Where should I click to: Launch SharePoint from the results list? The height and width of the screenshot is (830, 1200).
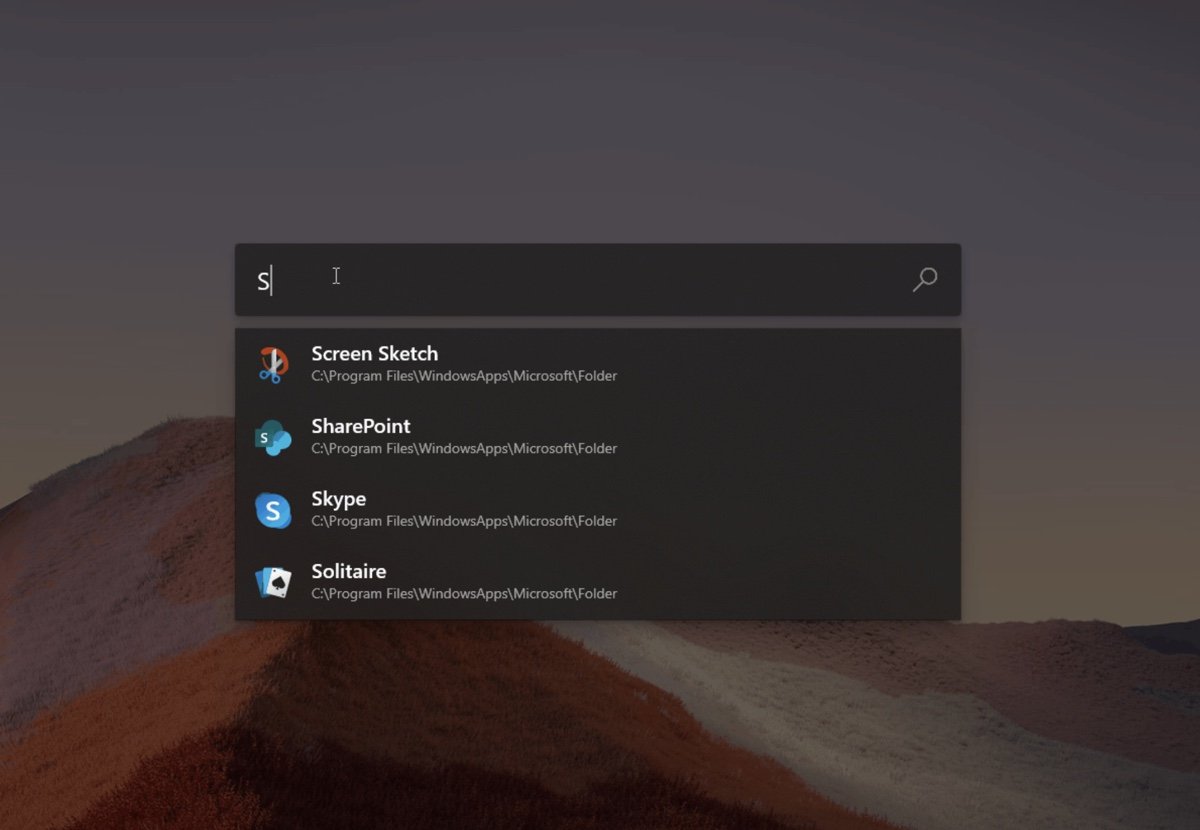(x=360, y=426)
